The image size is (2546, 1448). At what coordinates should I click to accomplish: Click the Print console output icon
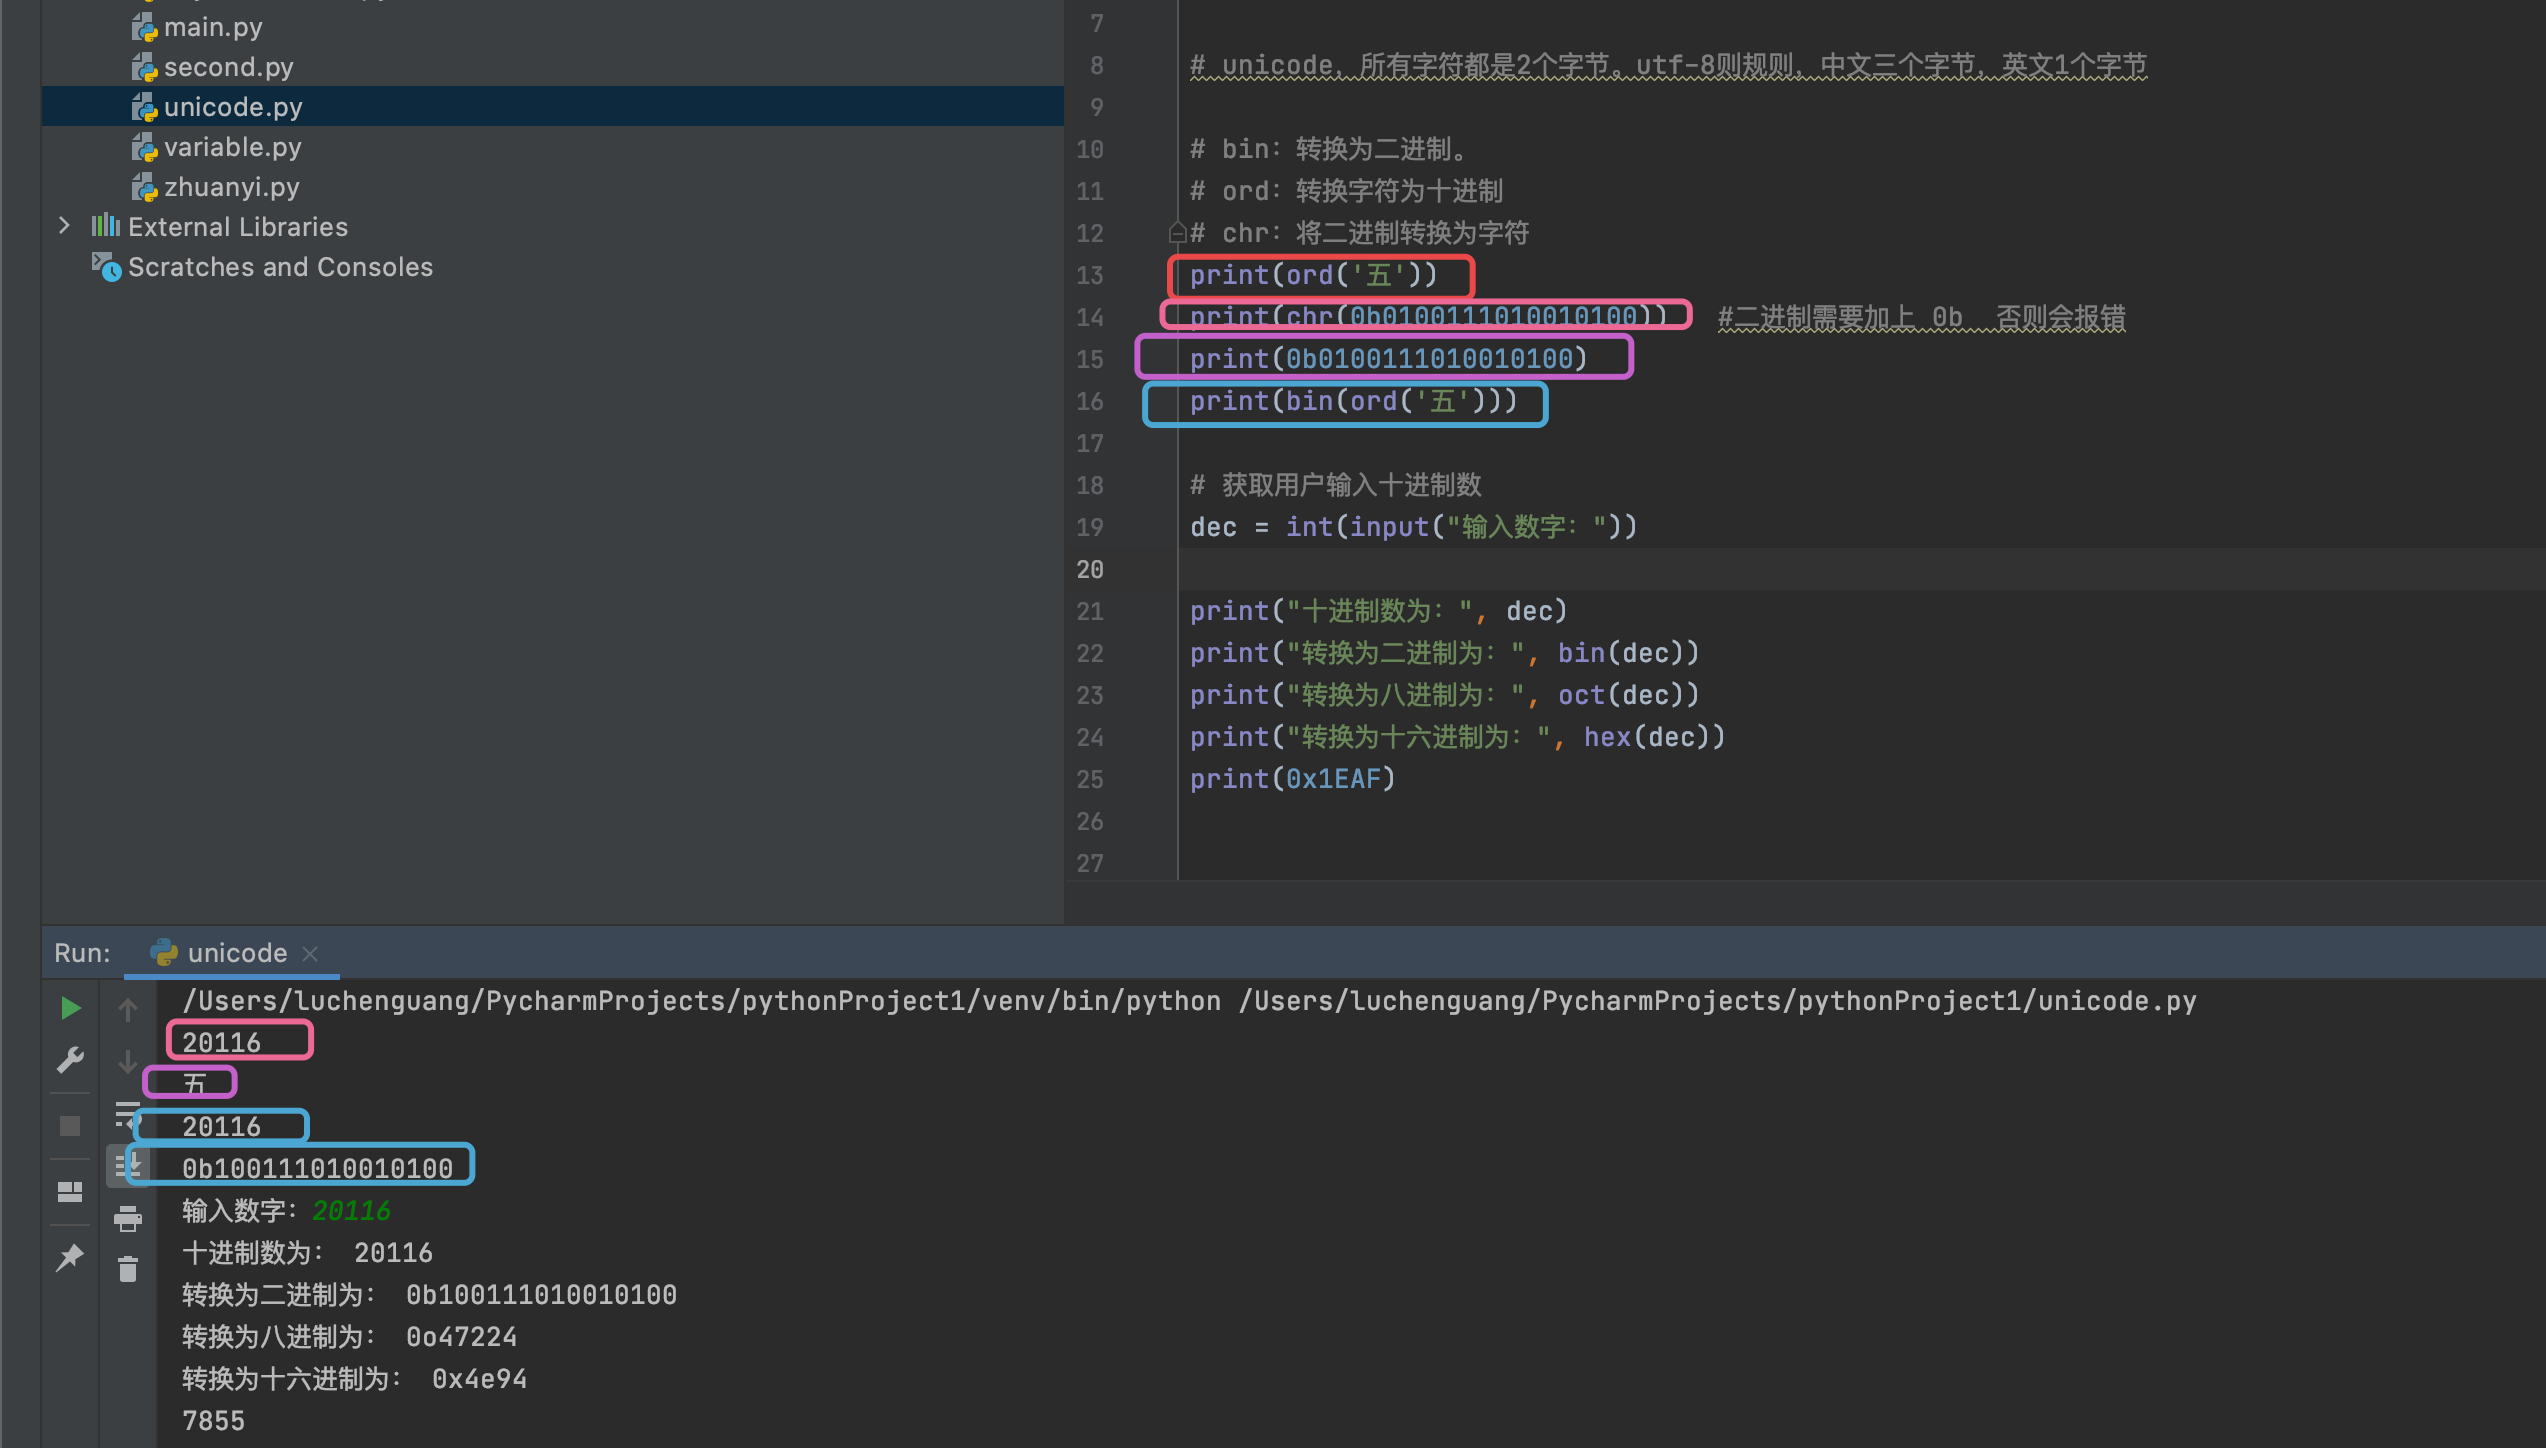point(128,1219)
